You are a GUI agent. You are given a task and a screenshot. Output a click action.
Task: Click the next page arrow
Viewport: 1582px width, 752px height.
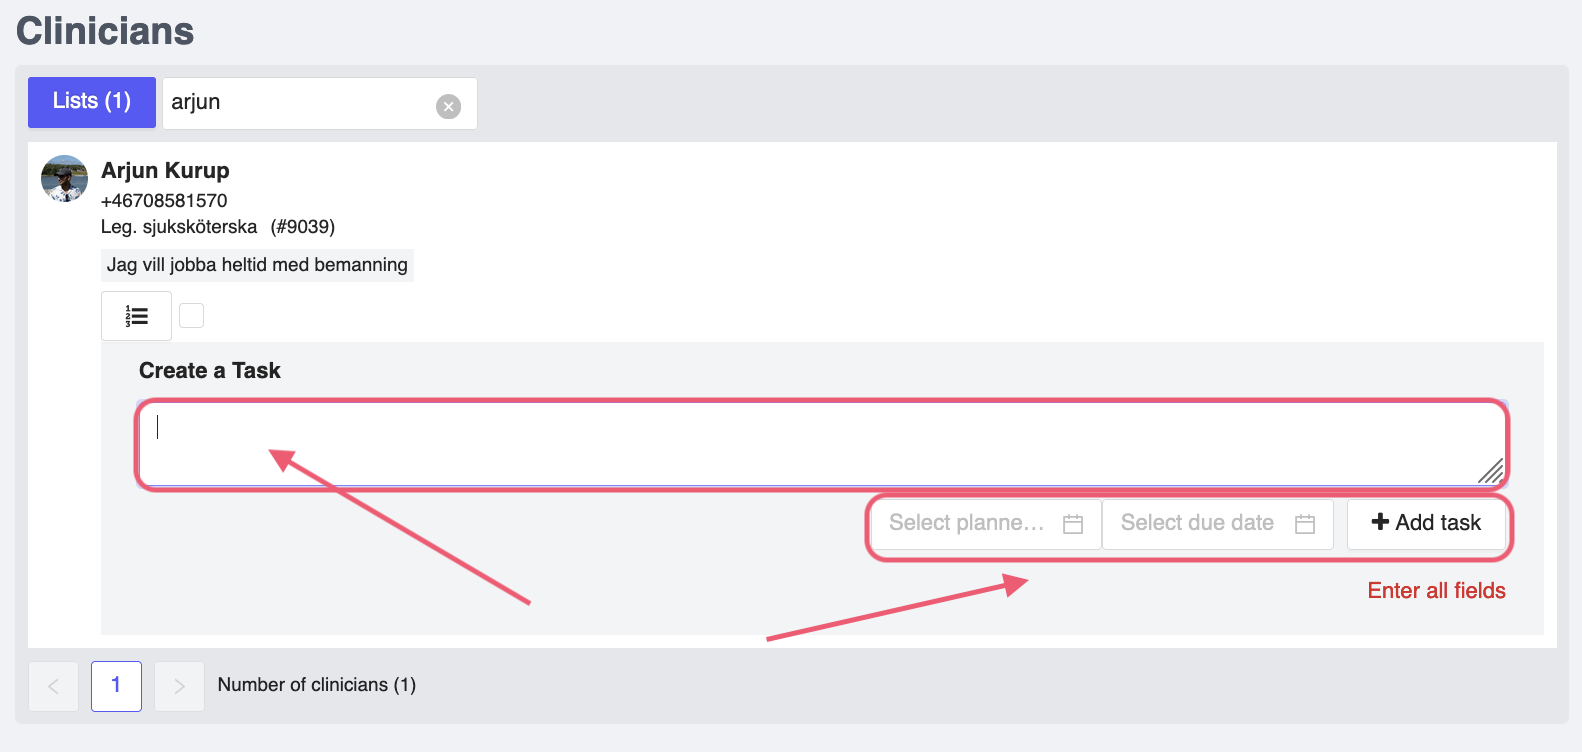(x=179, y=686)
